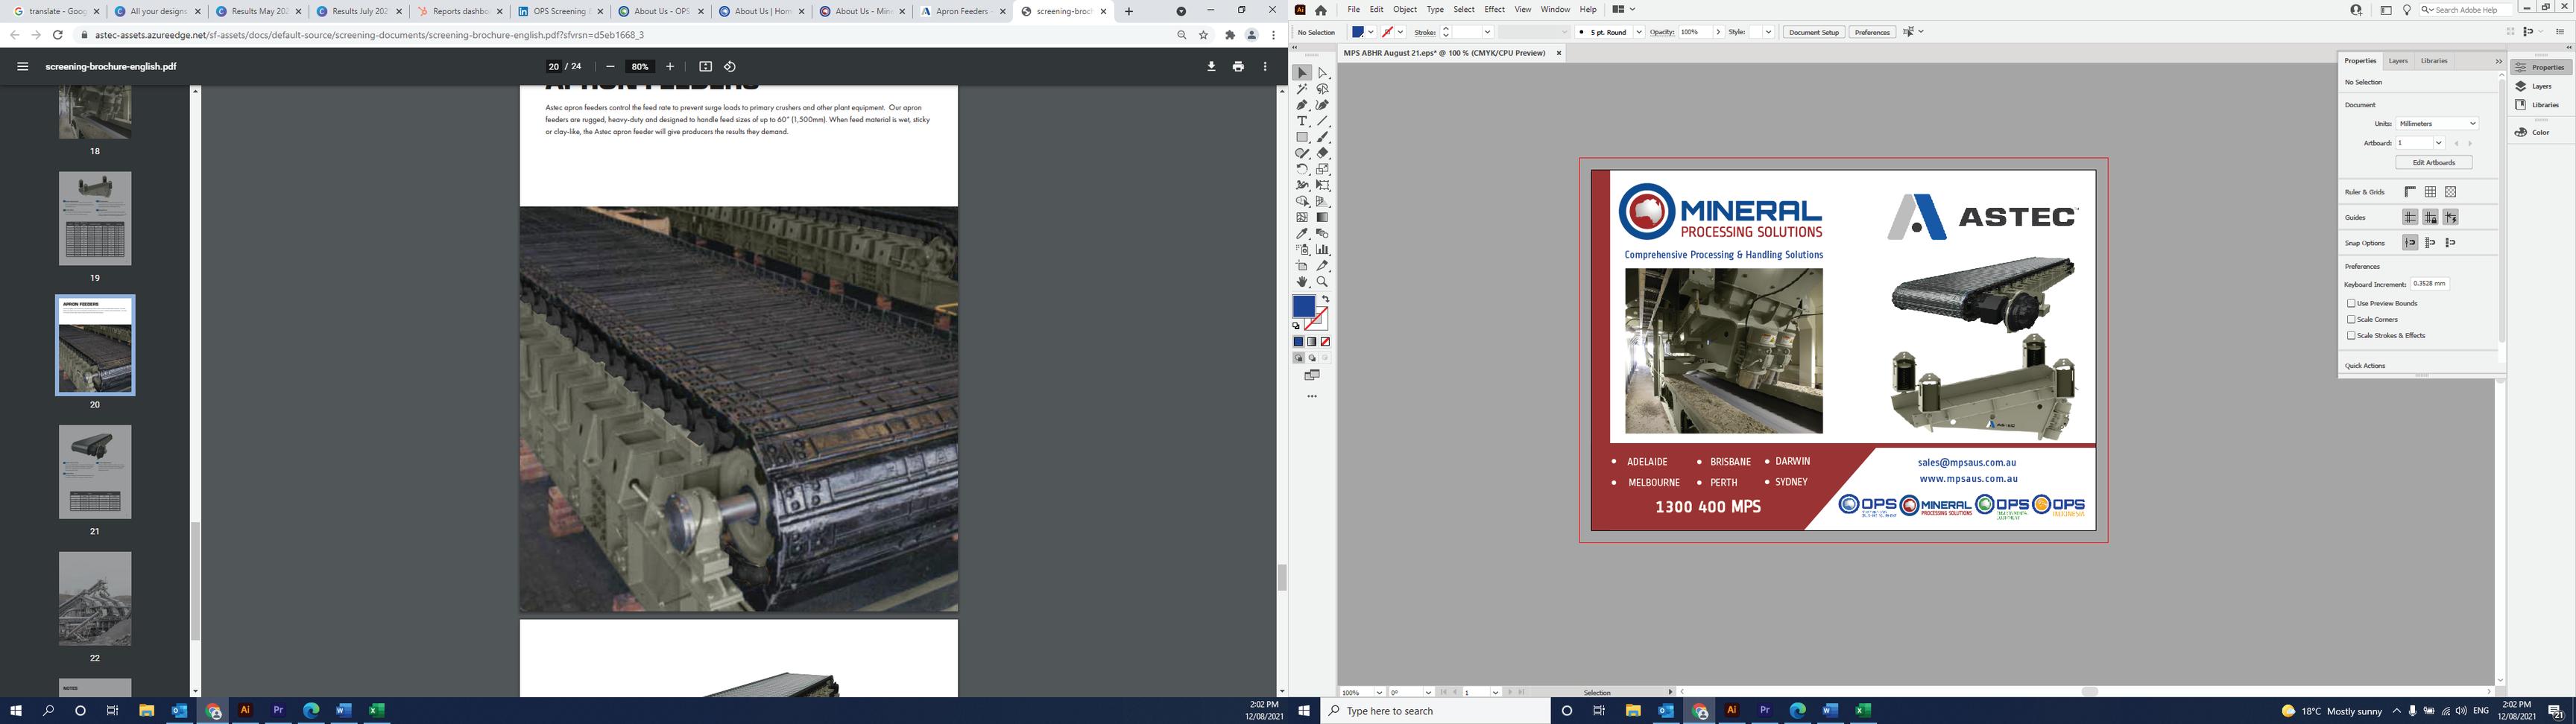Viewport: 2576px width, 724px height.
Task: Open the Units dropdown set to Millimeters
Action: tap(2437, 124)
